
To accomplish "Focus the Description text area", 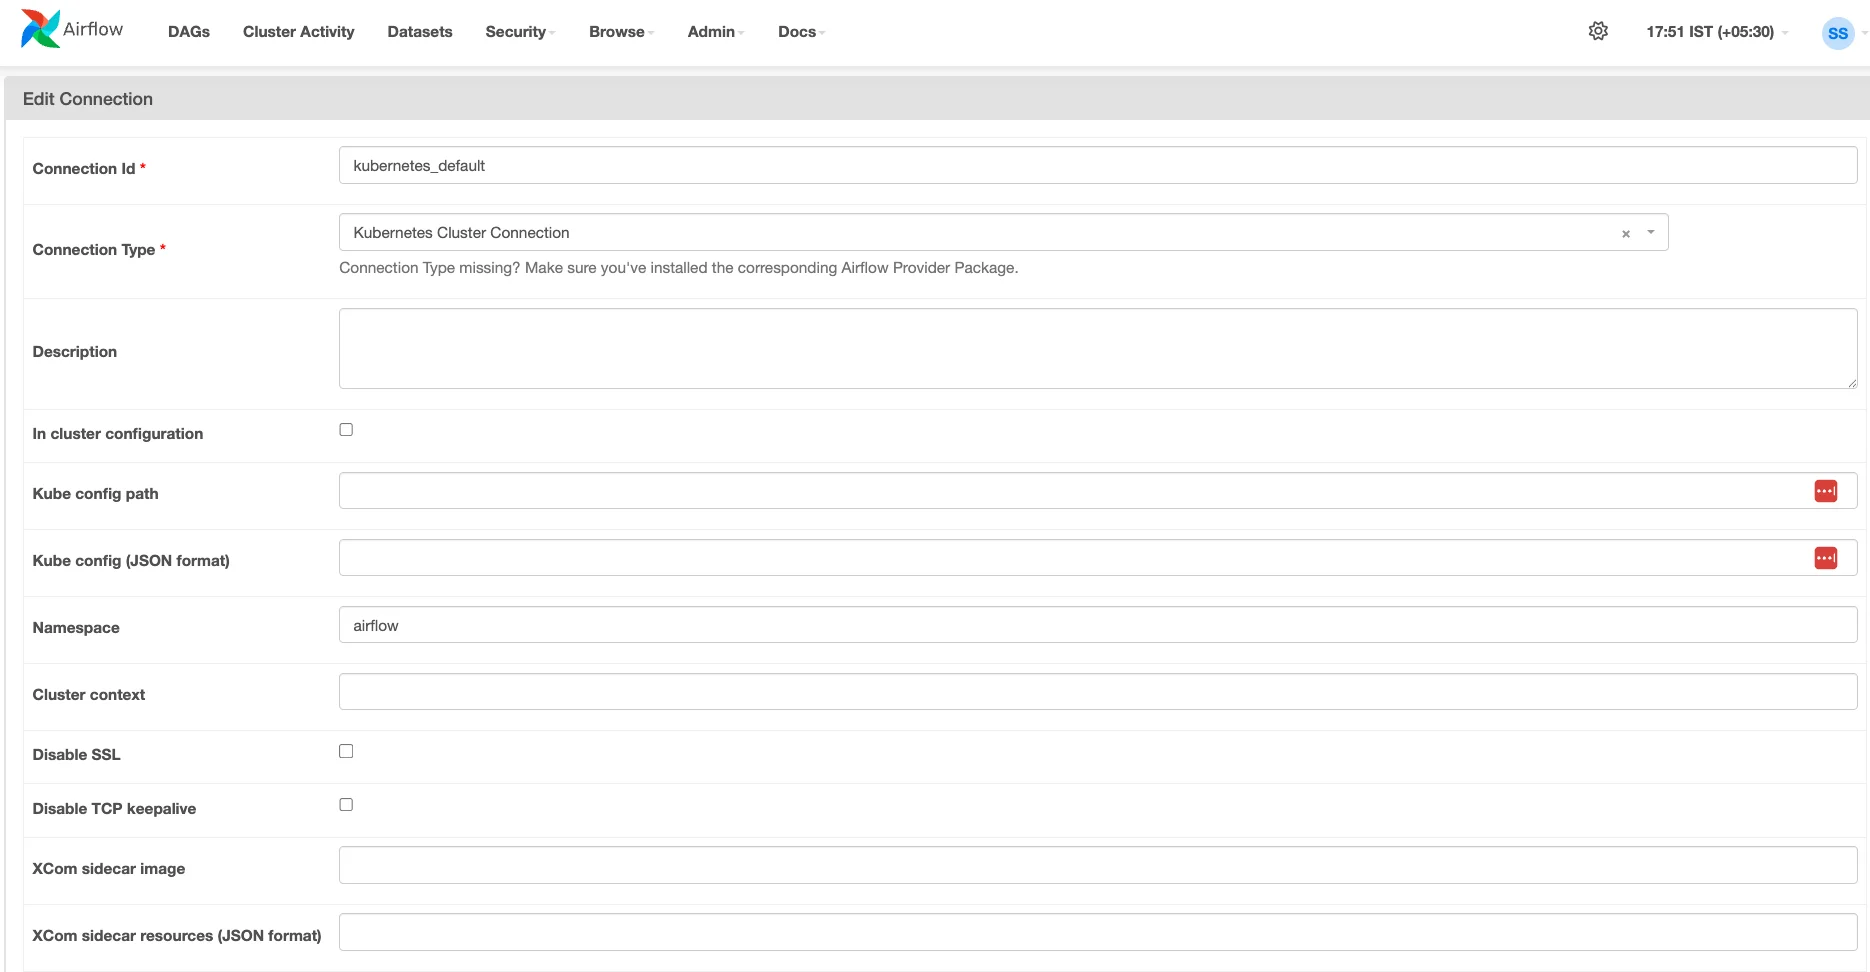I will click(x=1097, y=348).
